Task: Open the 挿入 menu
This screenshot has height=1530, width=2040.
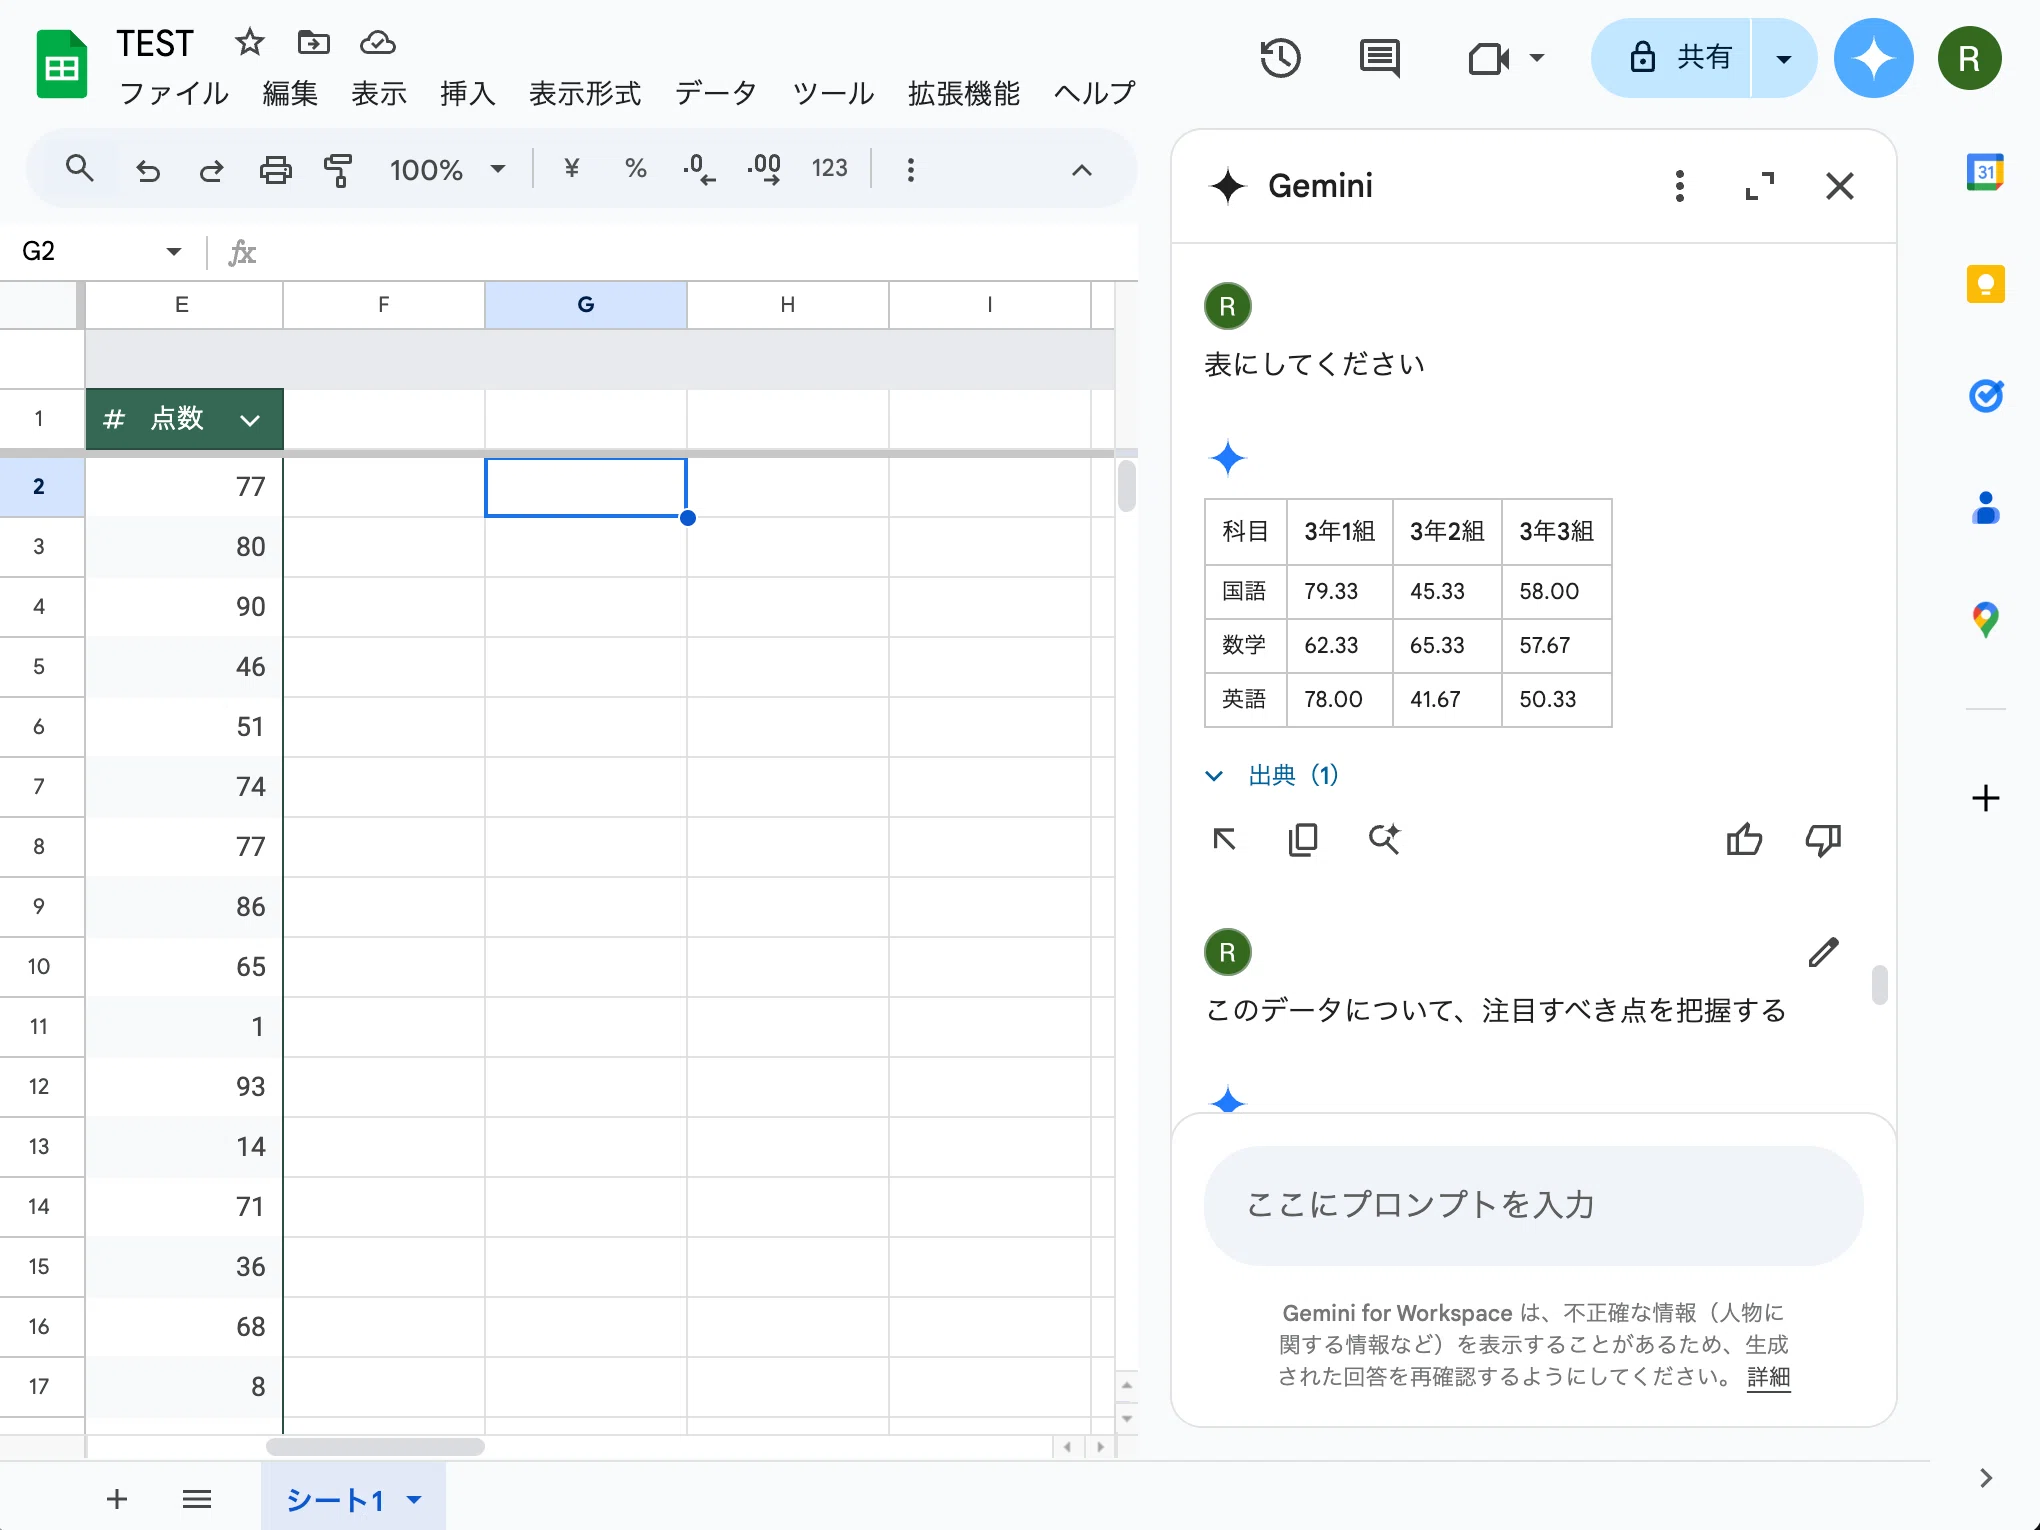Action: pos(467,93)
